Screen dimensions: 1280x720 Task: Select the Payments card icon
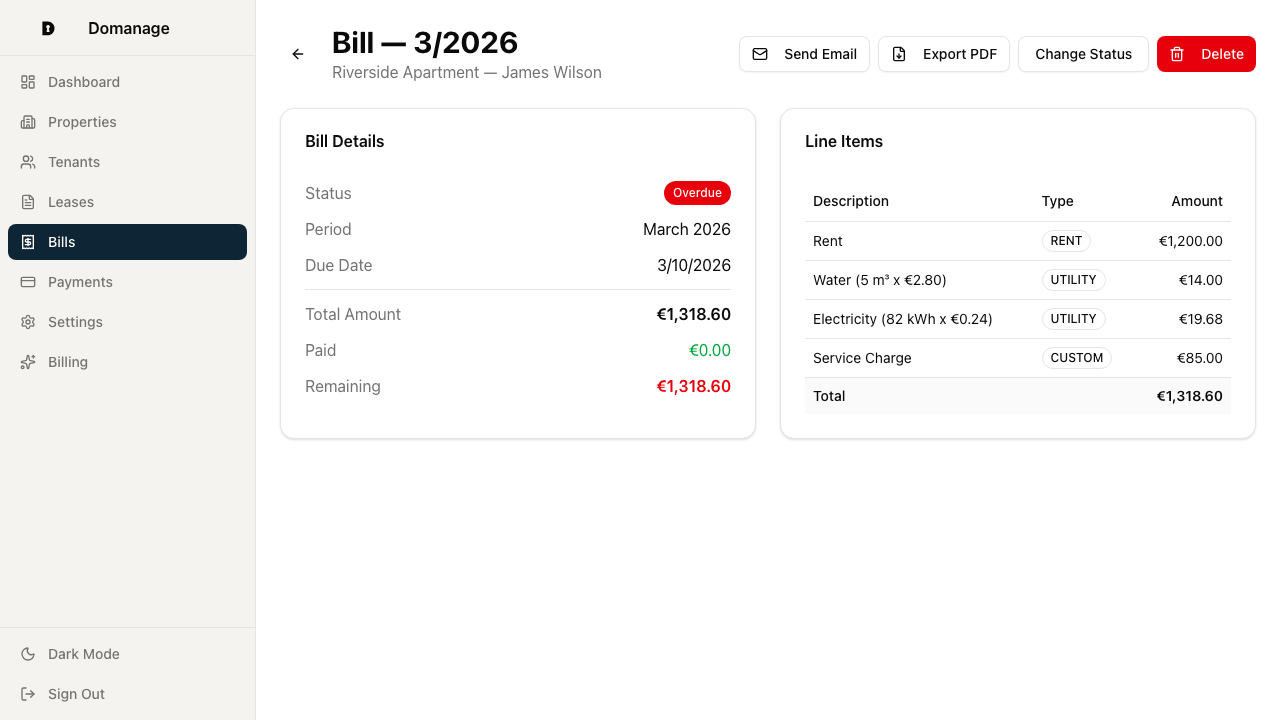28,282
